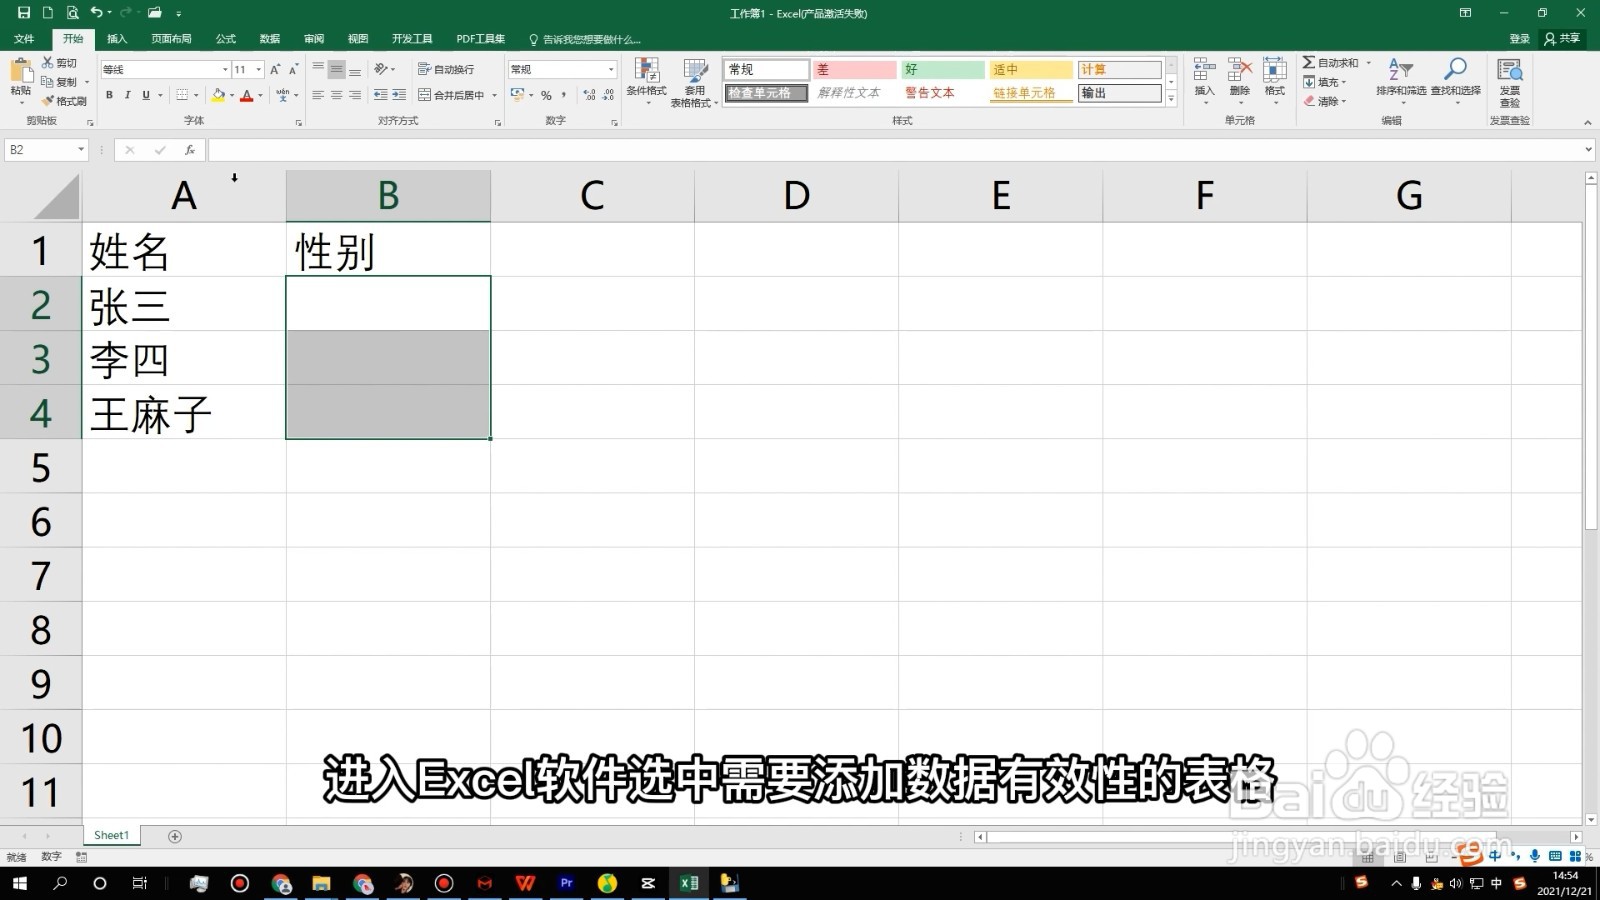Switch to the Developer (开发工具) tab

coord(412,39)
